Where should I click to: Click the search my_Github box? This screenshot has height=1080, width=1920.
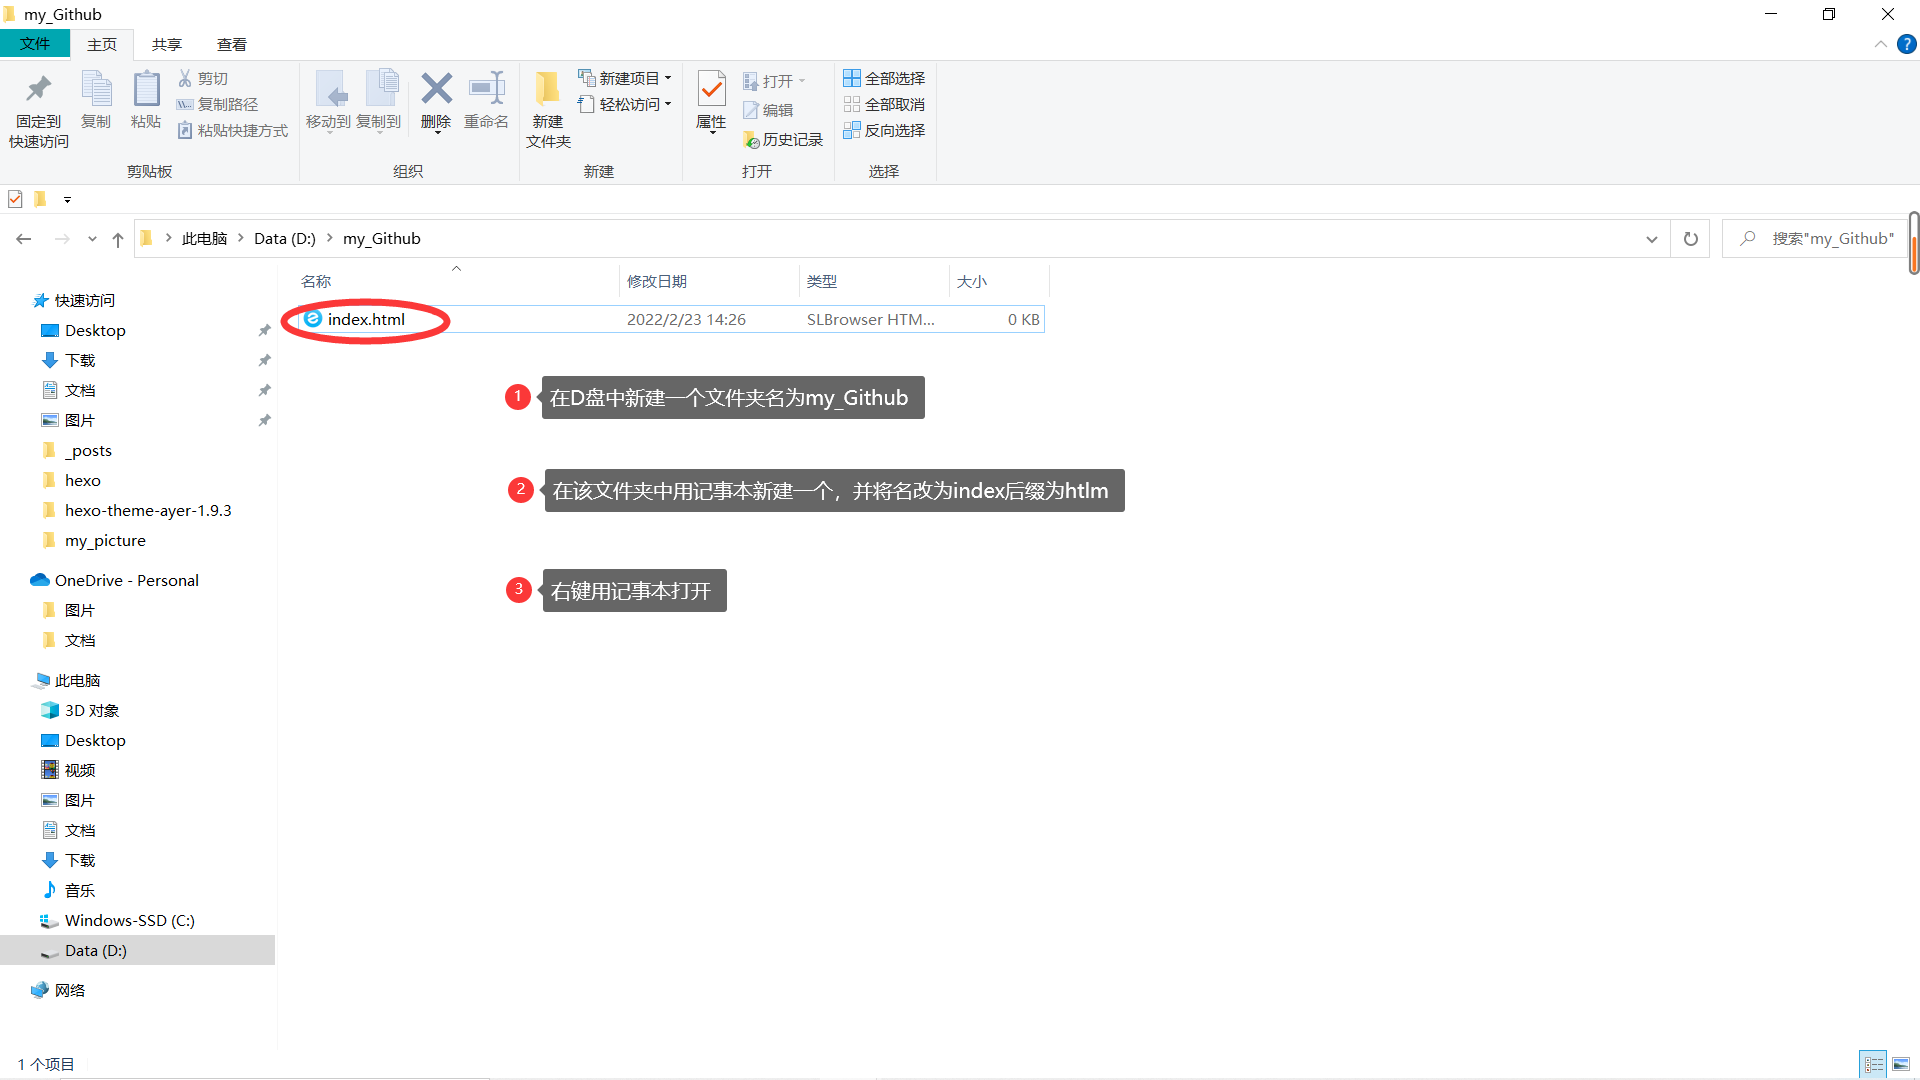[x=1815, y=239]
